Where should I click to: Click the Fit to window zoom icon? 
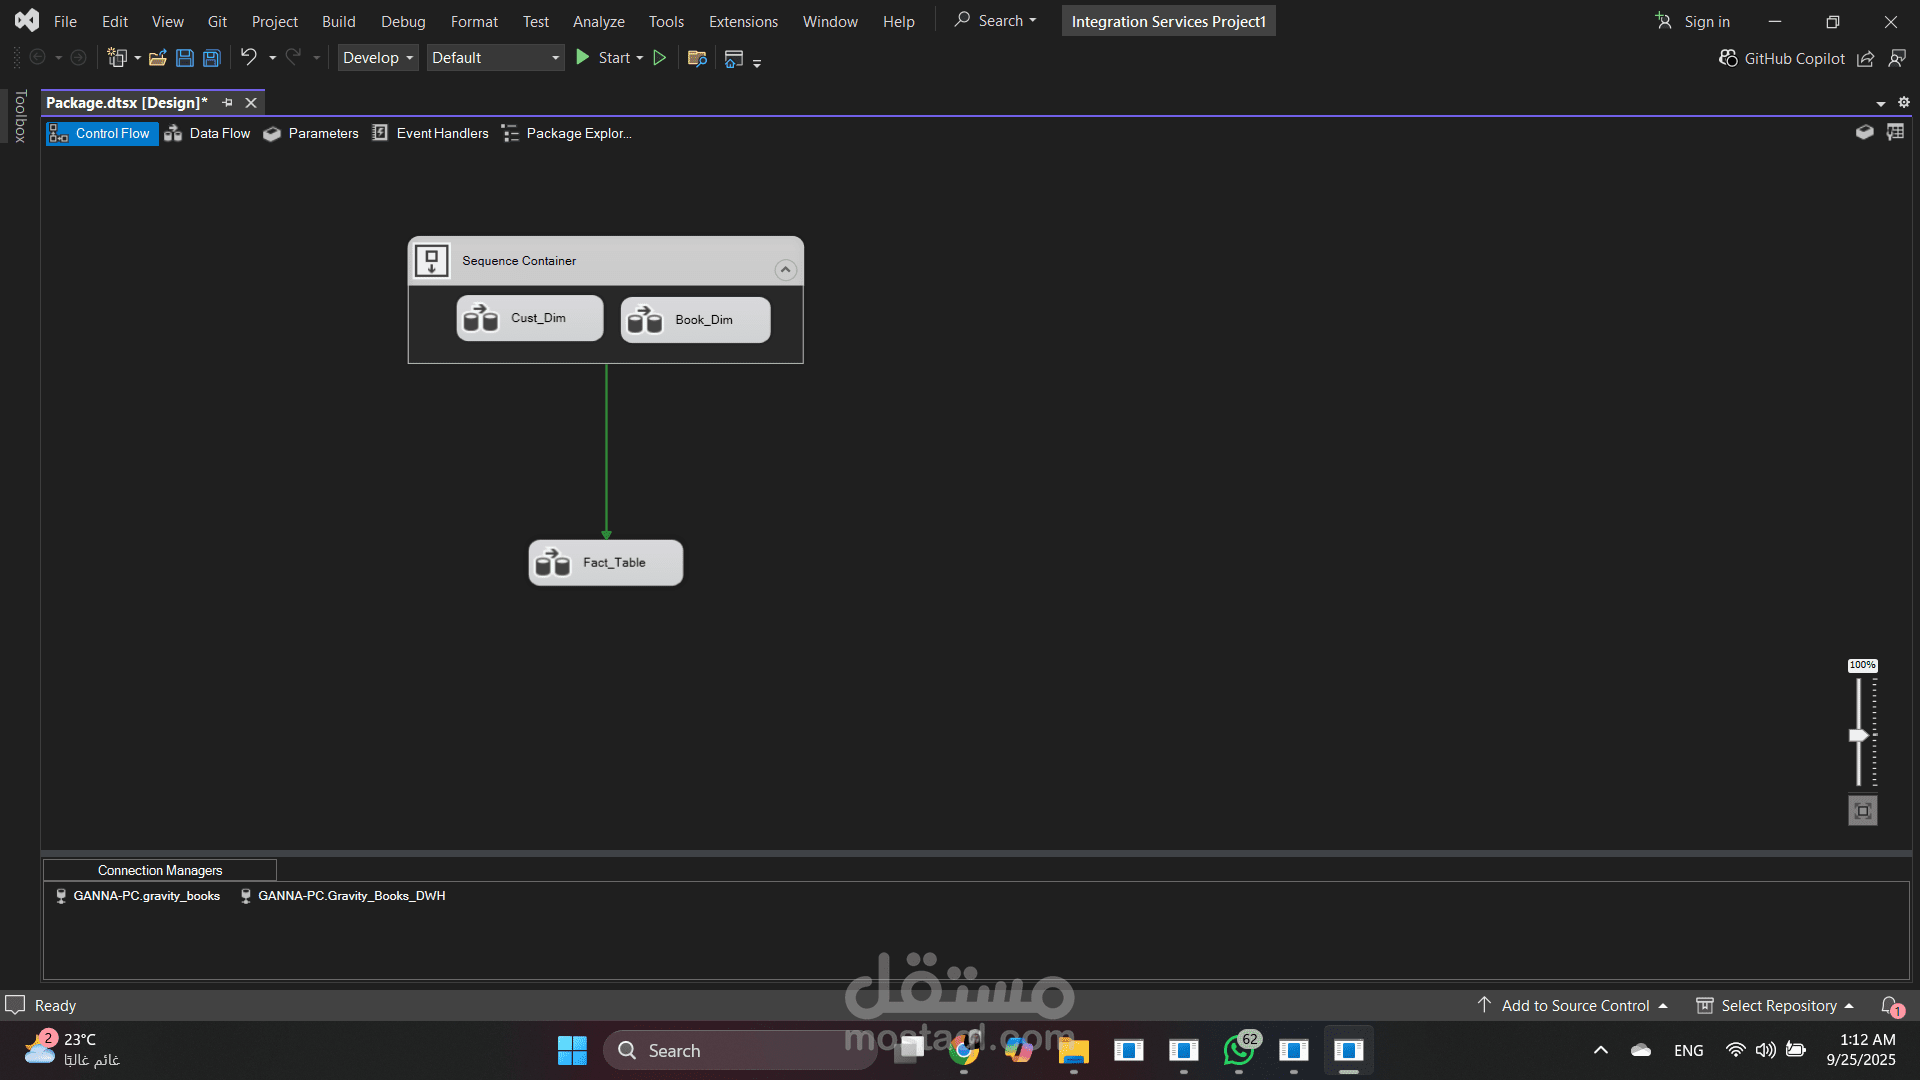tap(1862, 811)
